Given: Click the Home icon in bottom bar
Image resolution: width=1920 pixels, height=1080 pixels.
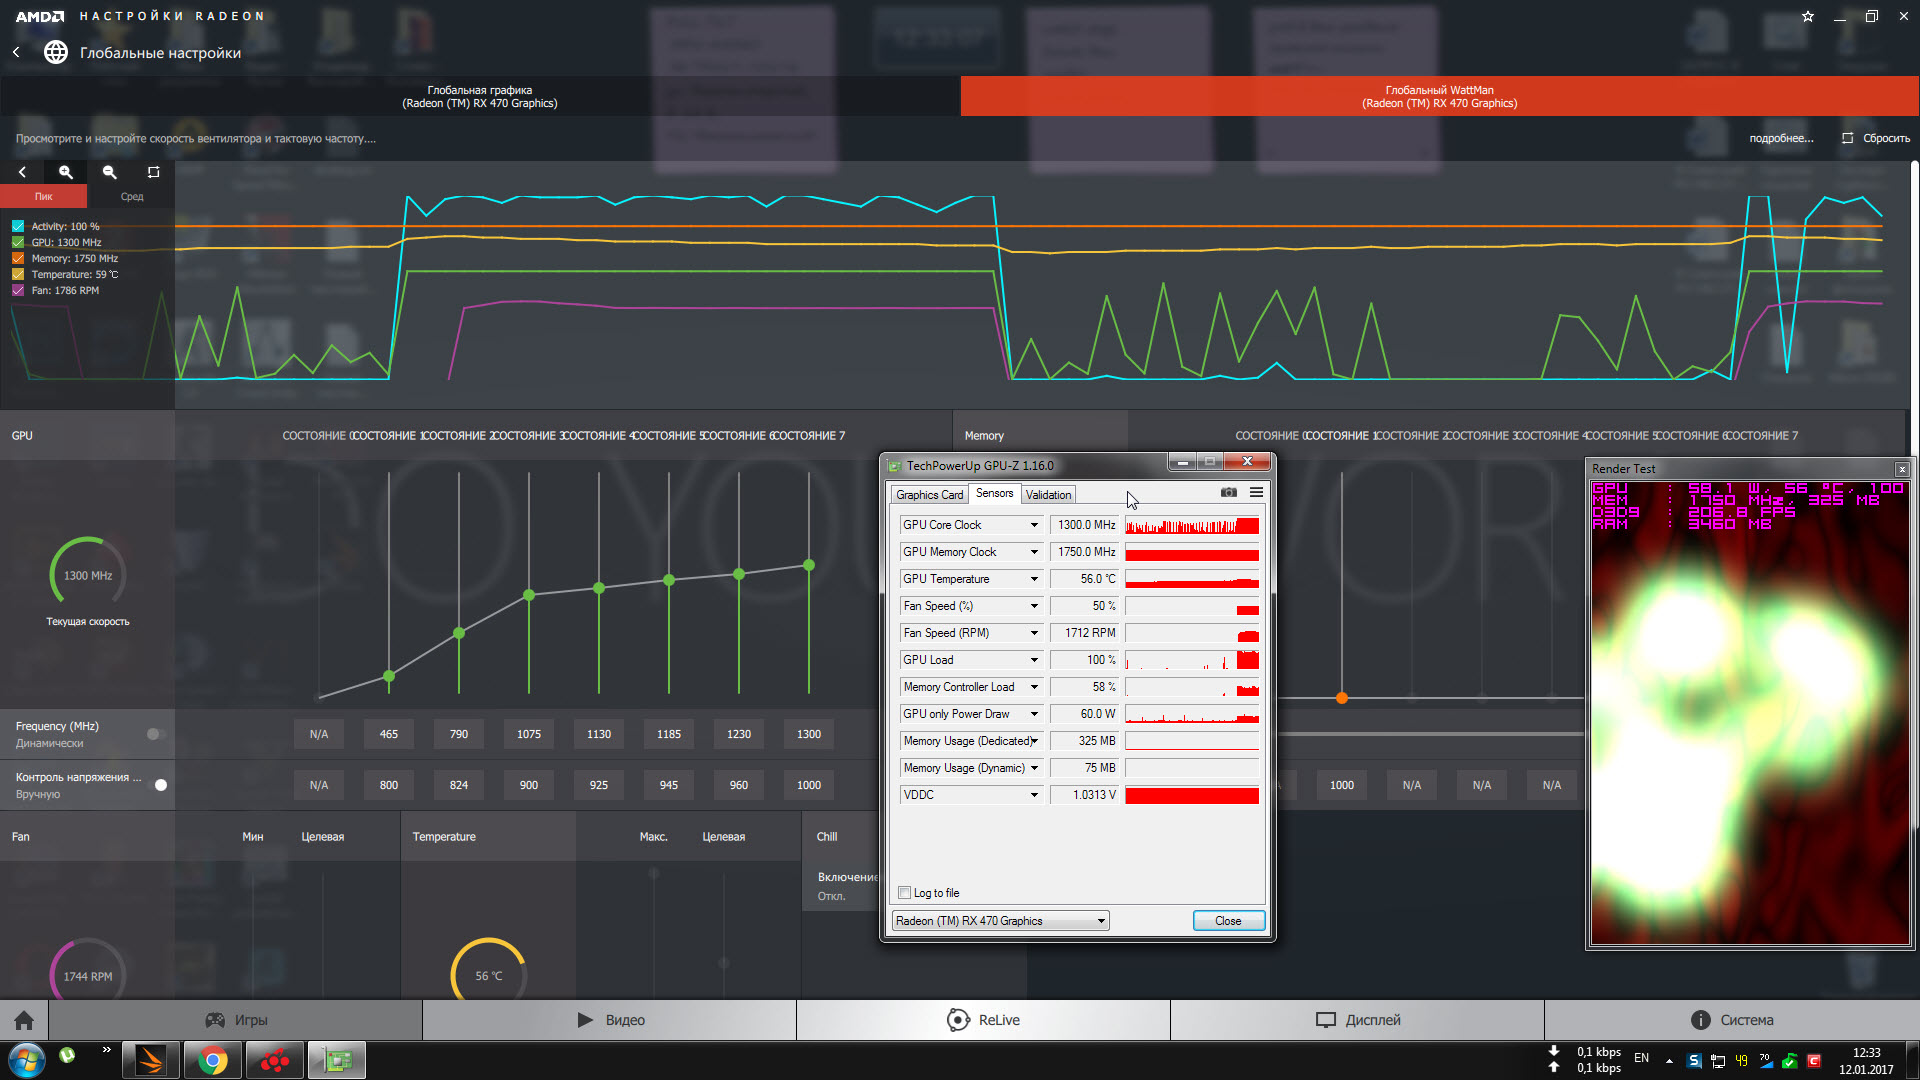Looking at the screenshot, I should pos(24,1020).
